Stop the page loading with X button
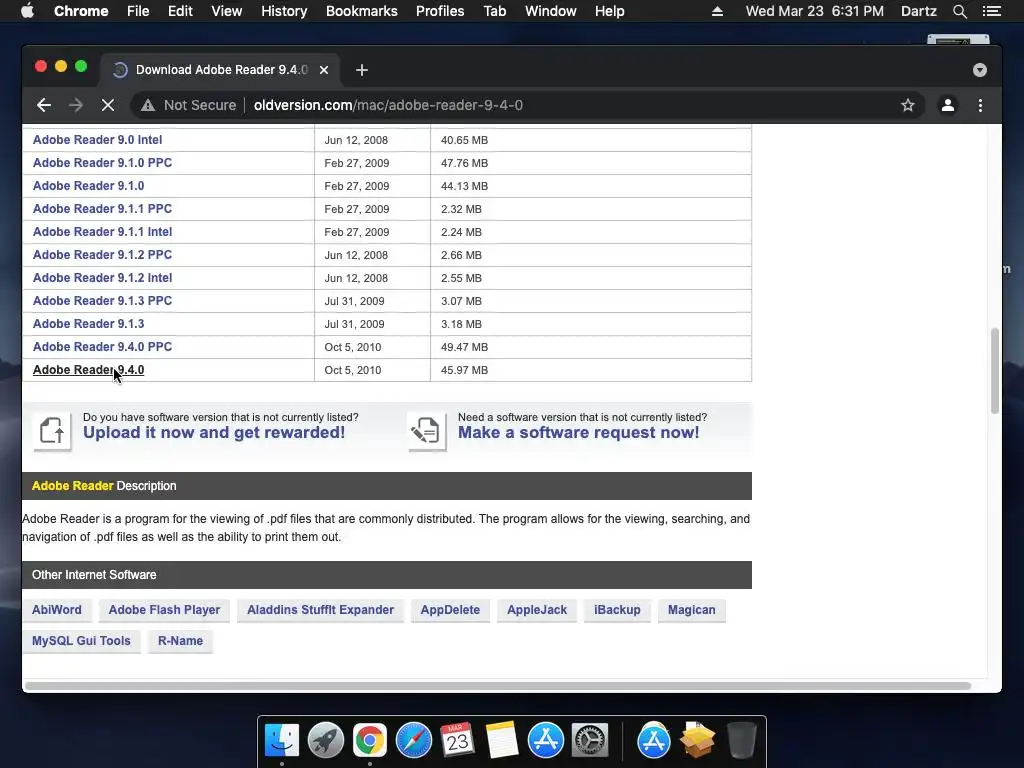This screenshot has width=1024, height=768. tap(108, 105)
